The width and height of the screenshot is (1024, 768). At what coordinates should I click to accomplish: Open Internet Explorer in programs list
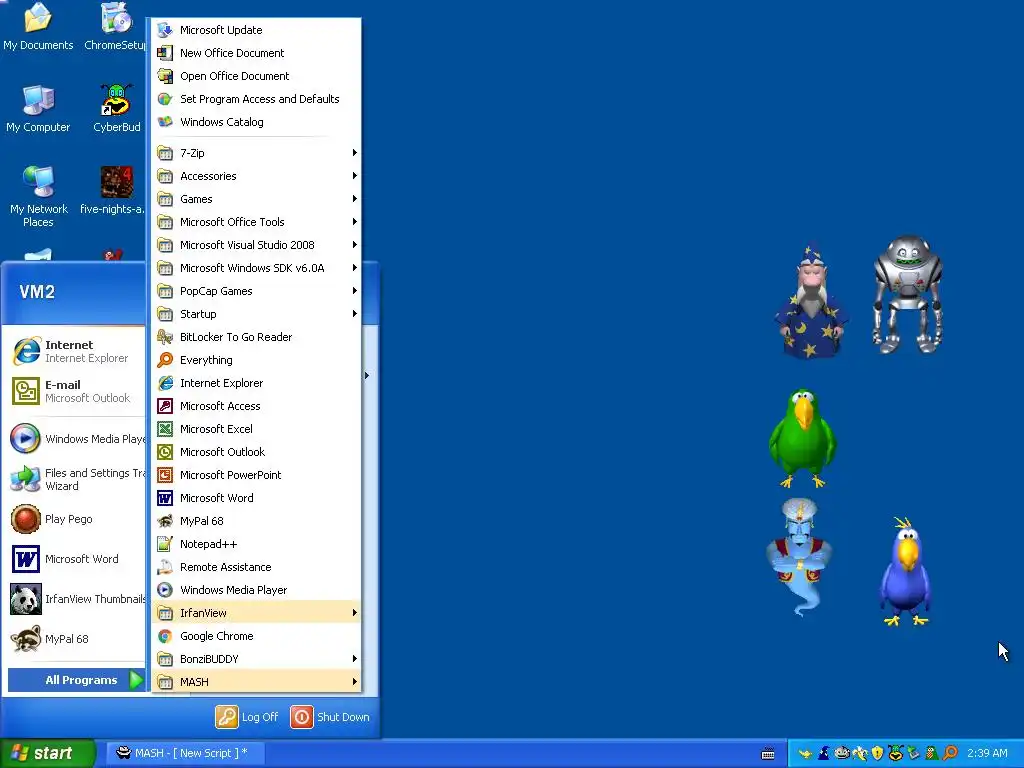coord(256,383)
